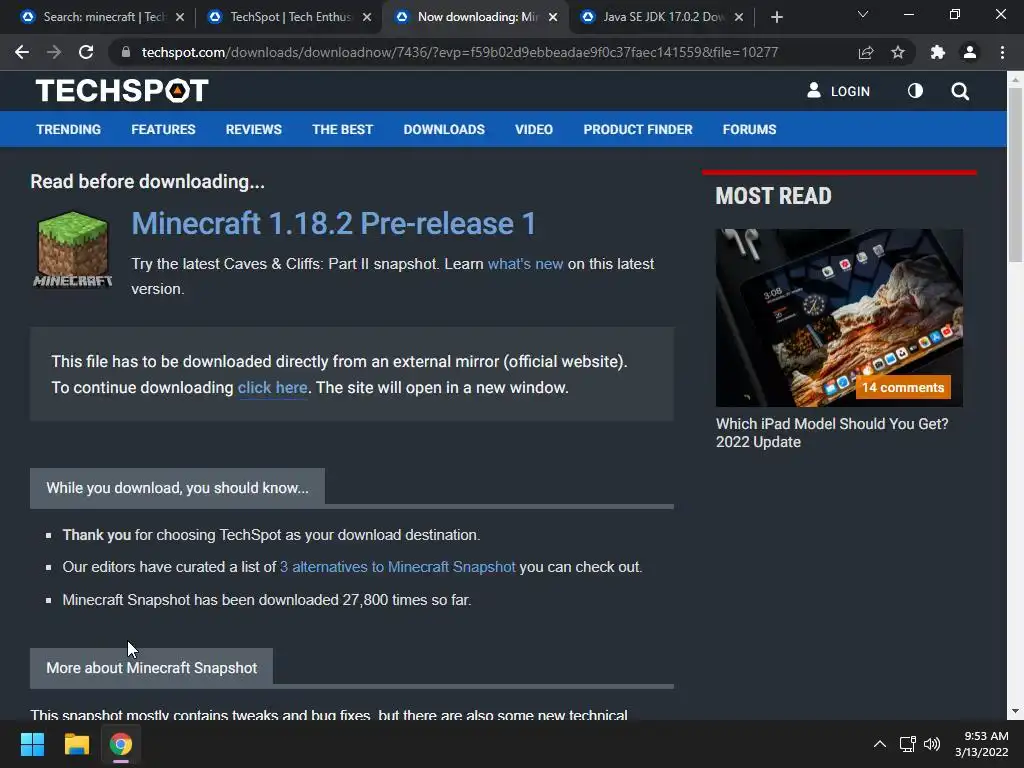
Task: Reload the page with the refresh icon
Action: [86, 52]
